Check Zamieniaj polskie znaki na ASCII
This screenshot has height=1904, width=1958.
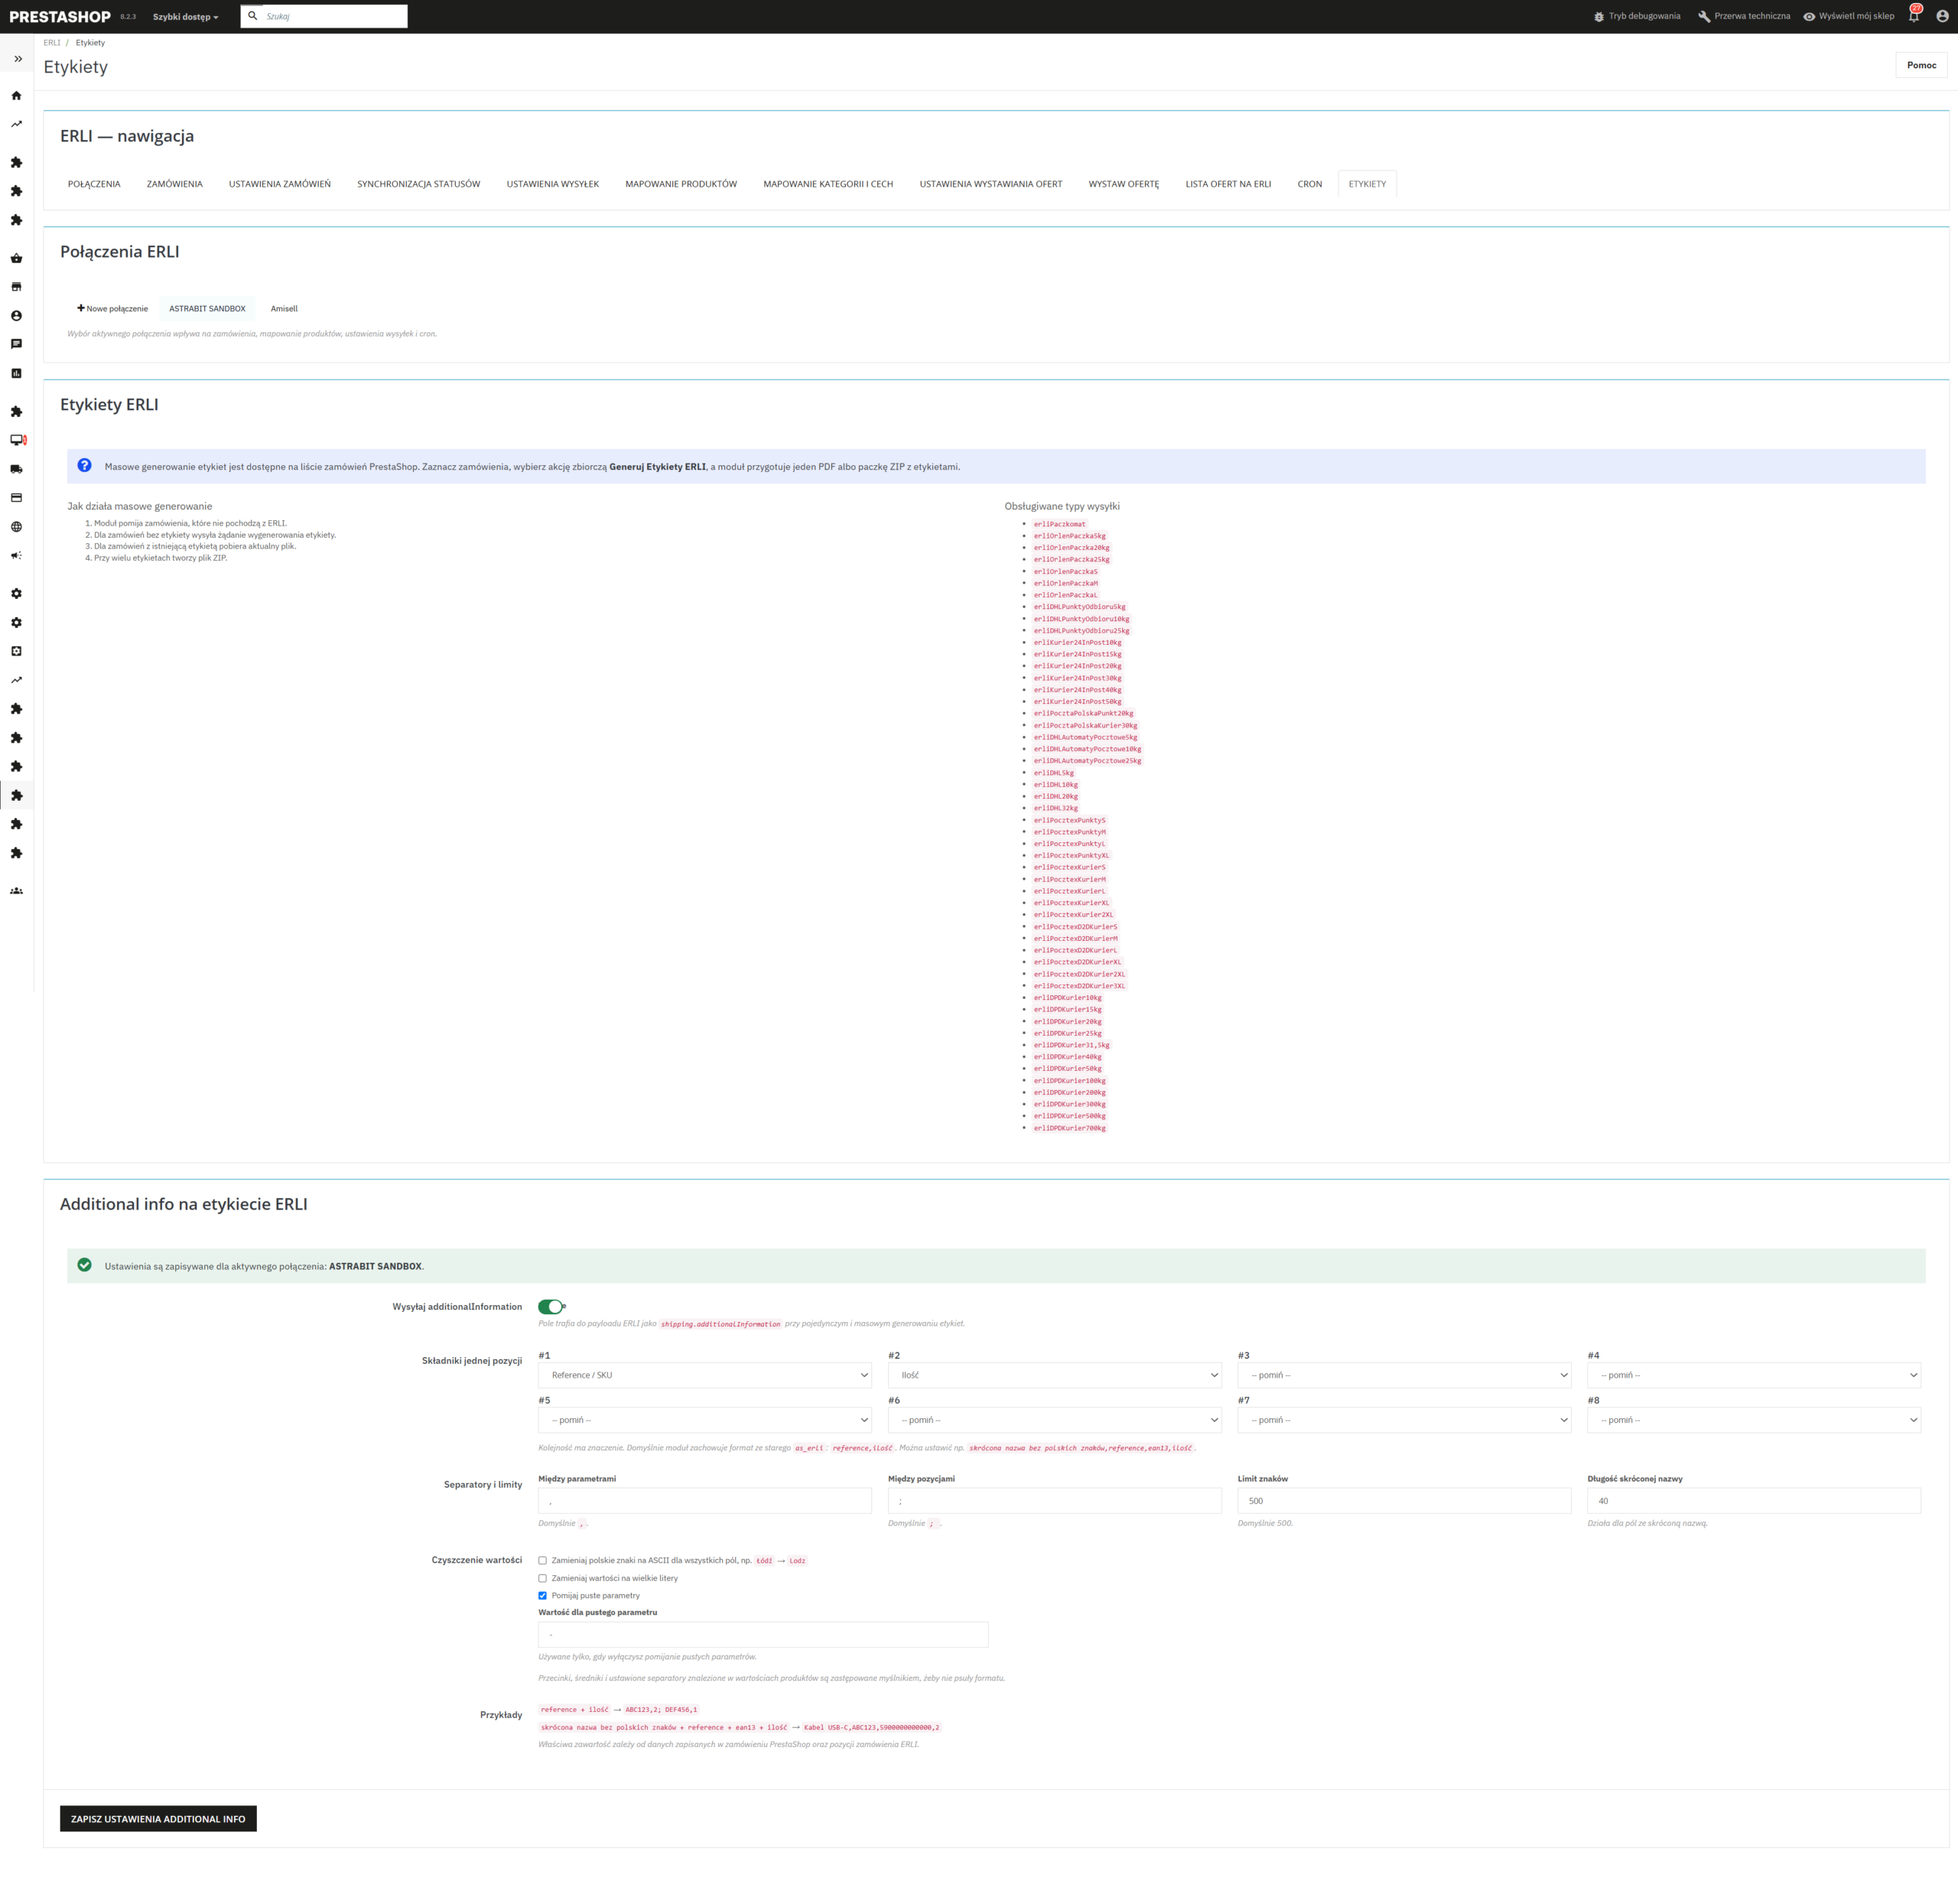[543, 1561]
